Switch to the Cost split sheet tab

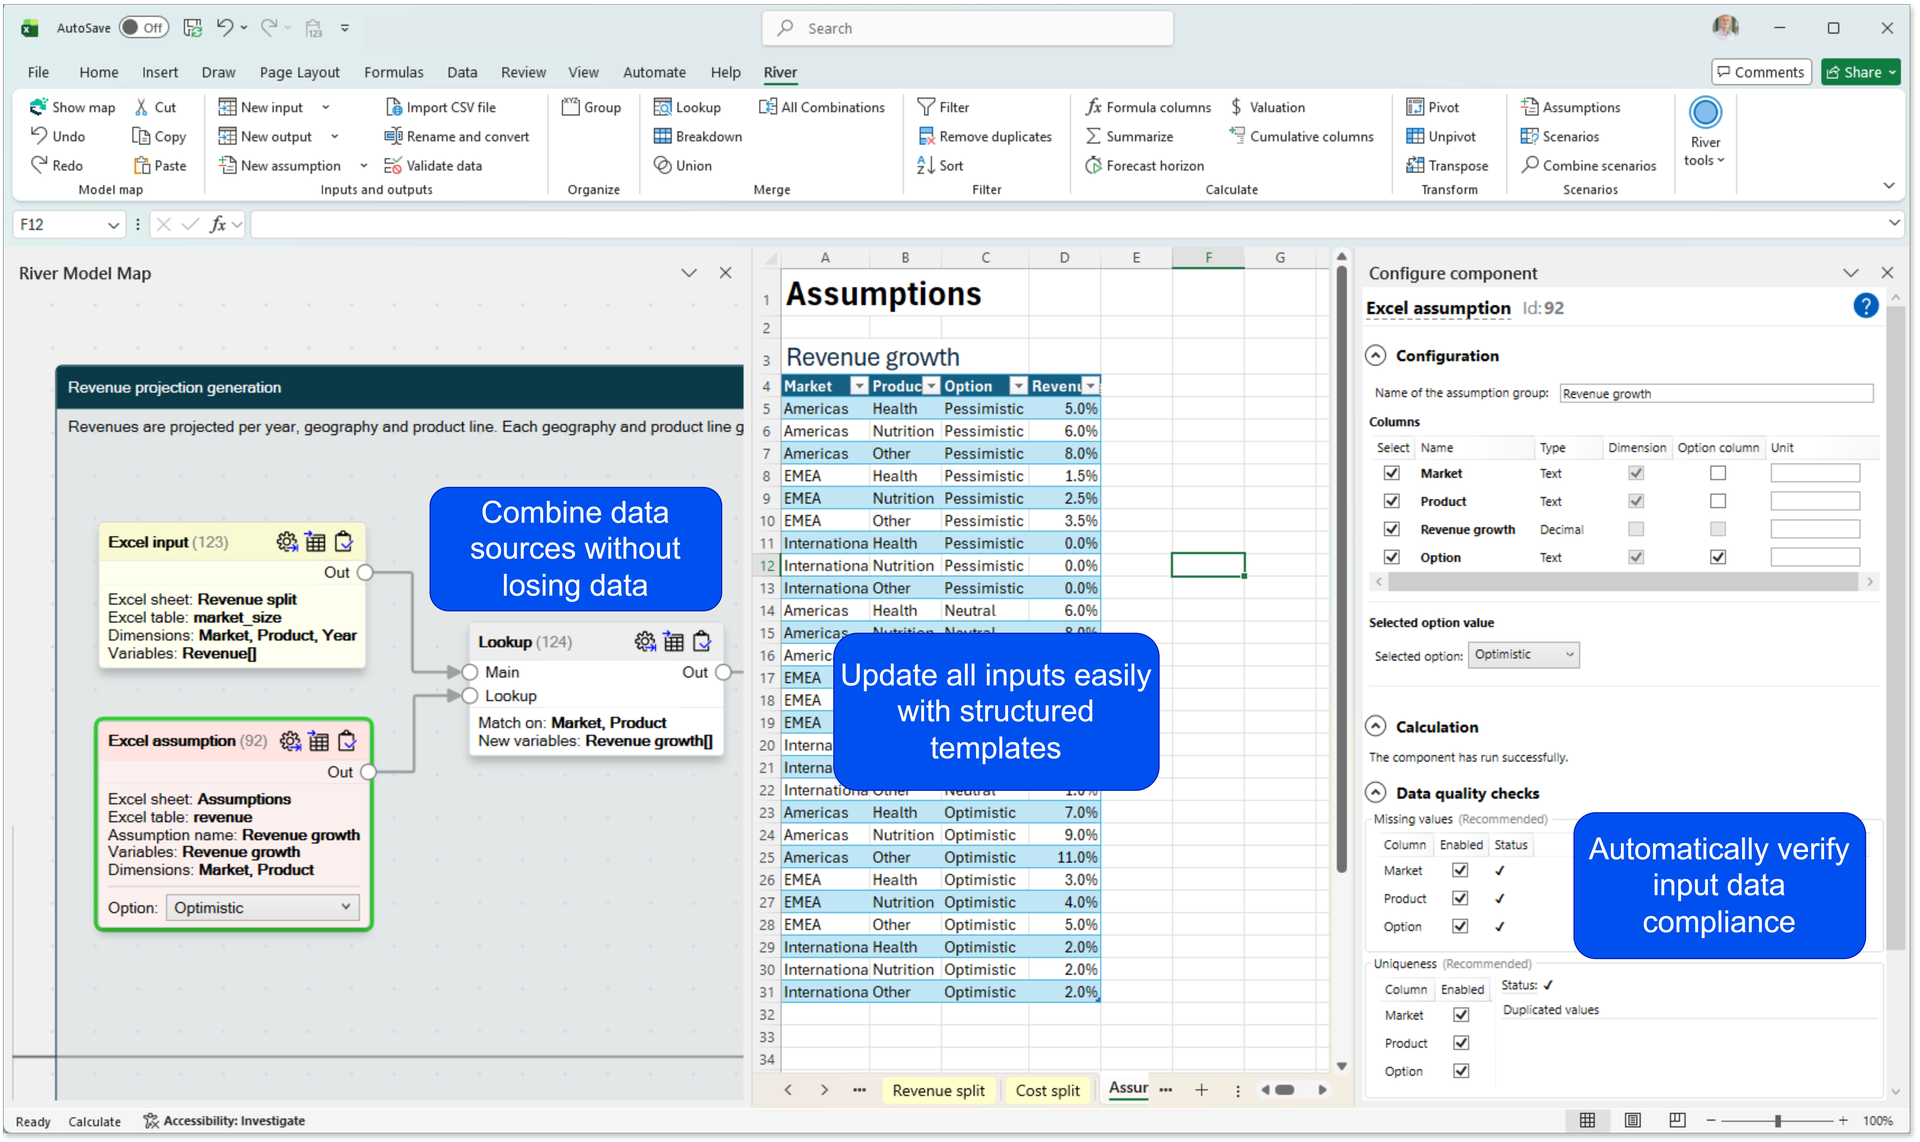pyautogui.click(x=1047, y=1090)
